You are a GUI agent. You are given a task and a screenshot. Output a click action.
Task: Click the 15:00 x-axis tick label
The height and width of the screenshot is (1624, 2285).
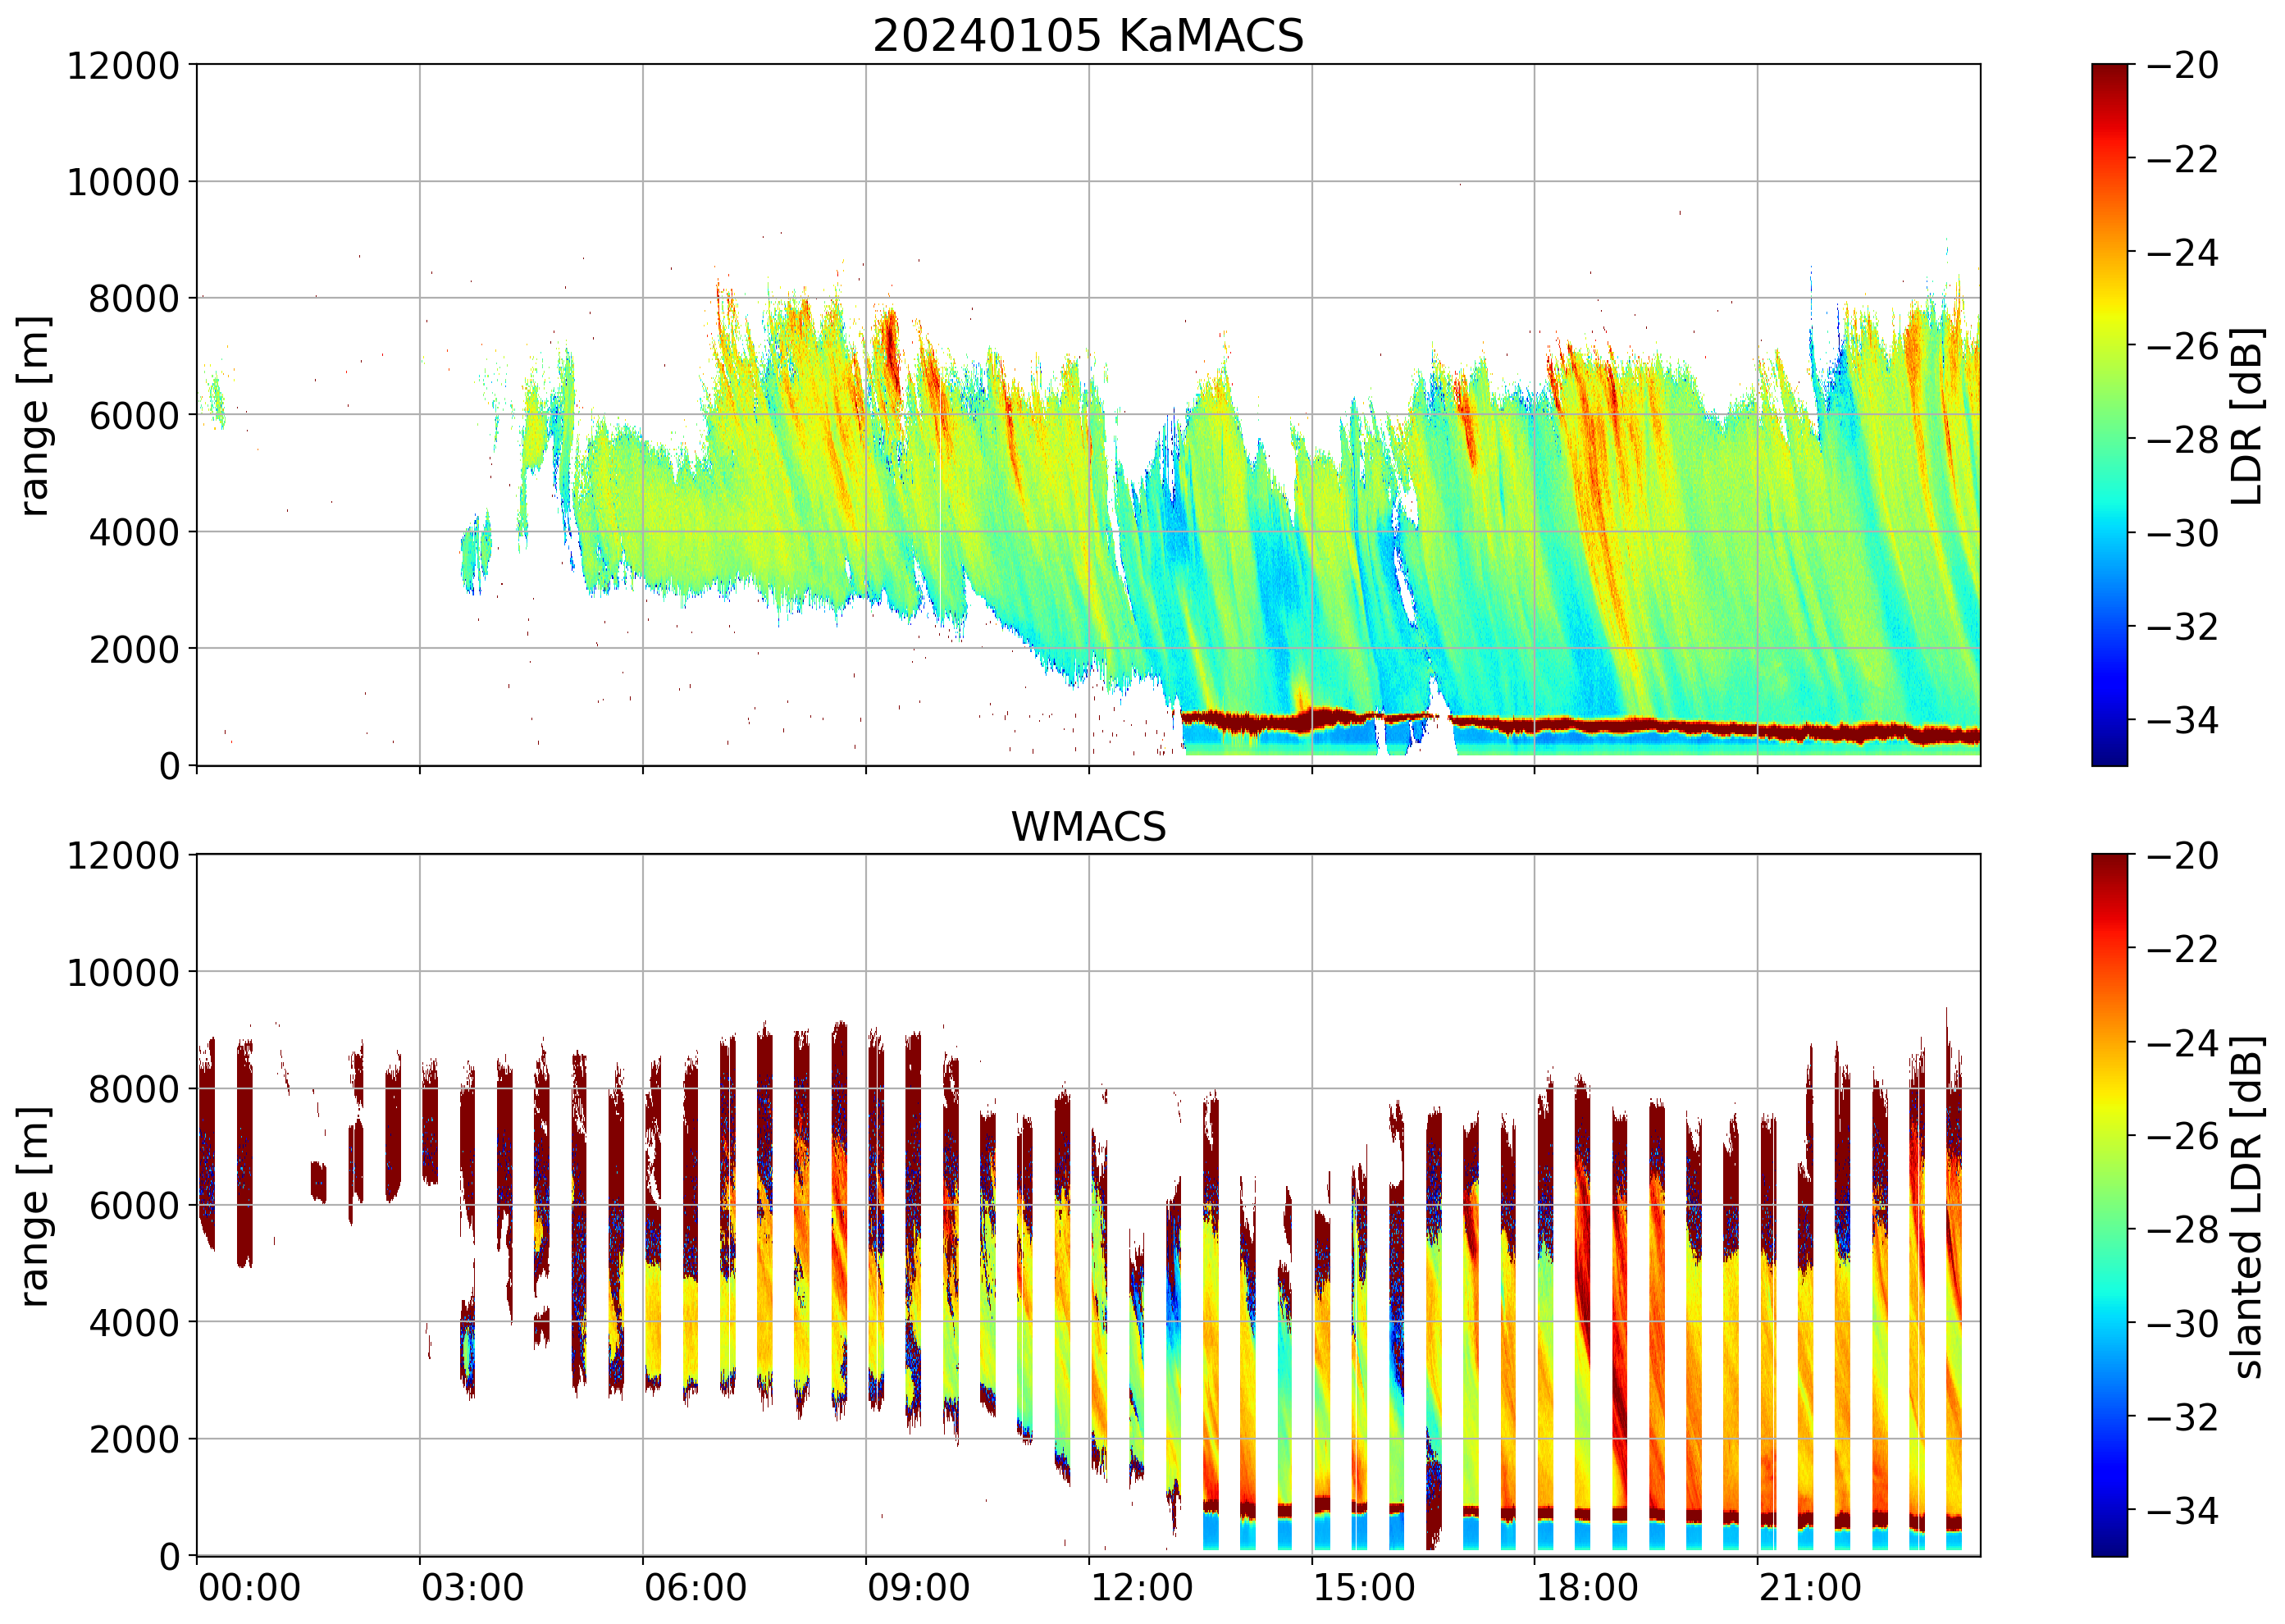click(x=1364, y=1588)
